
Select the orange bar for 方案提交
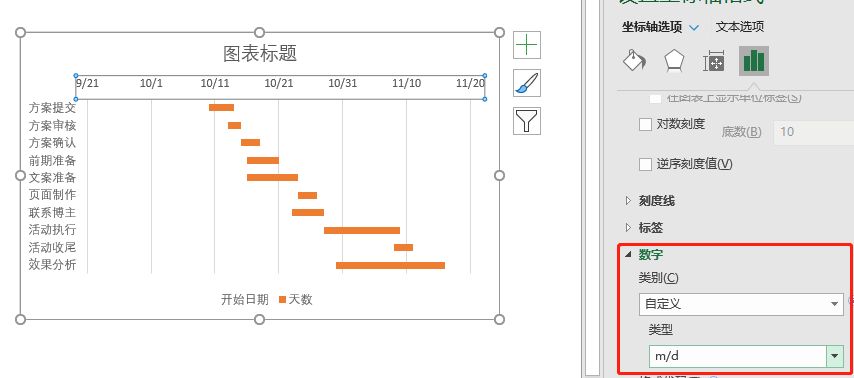click(x=222, y=107)
